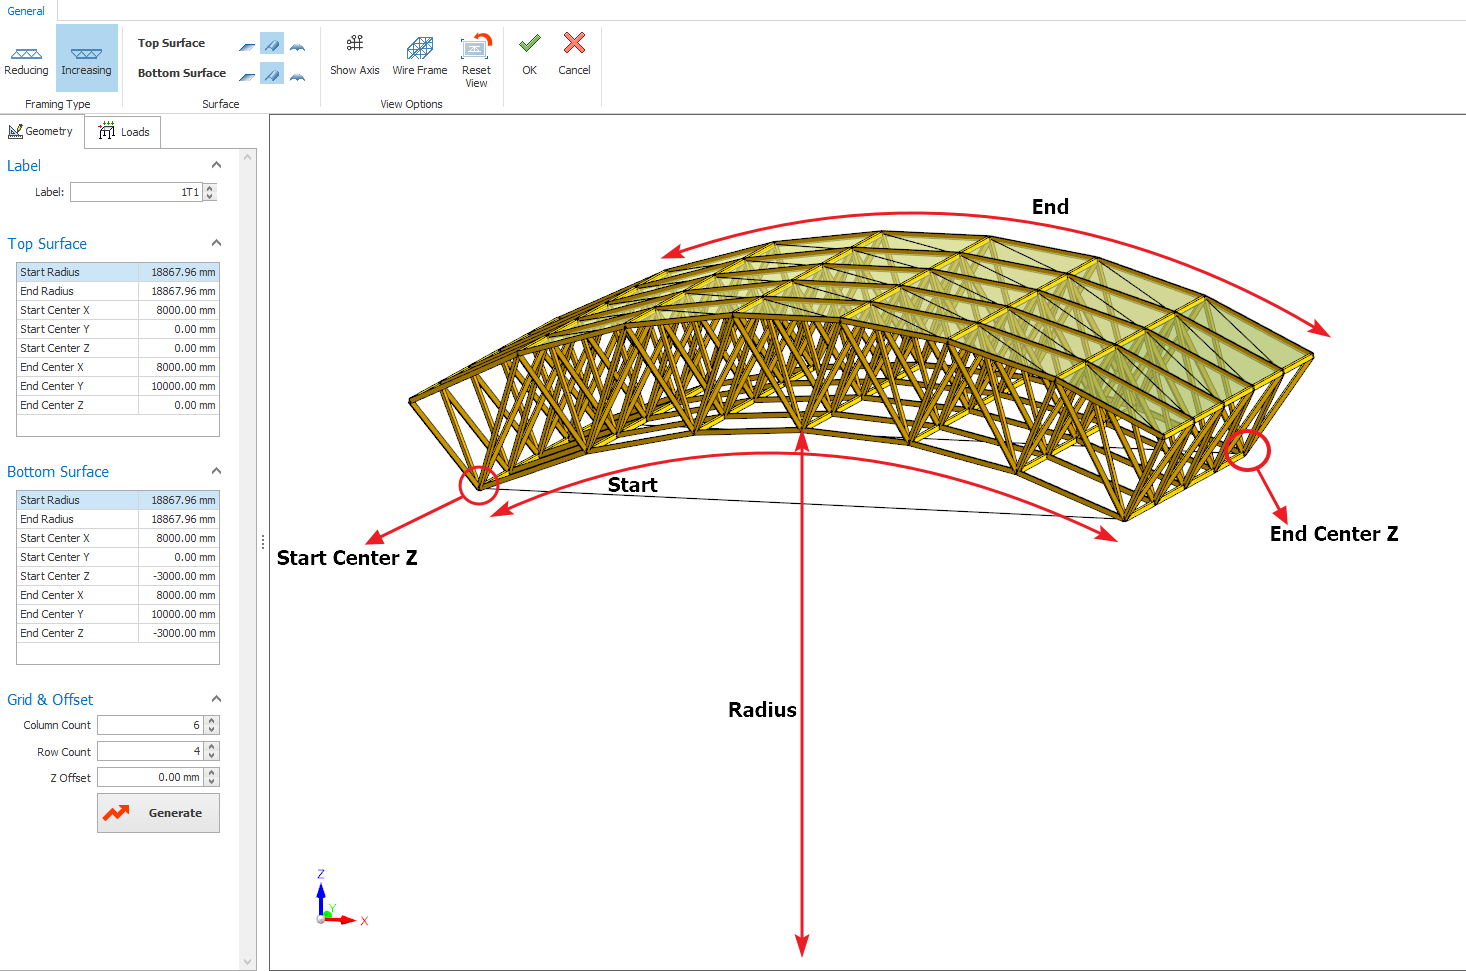
Task: Open the Geometry tab
Action: click(x=41, y=131)
